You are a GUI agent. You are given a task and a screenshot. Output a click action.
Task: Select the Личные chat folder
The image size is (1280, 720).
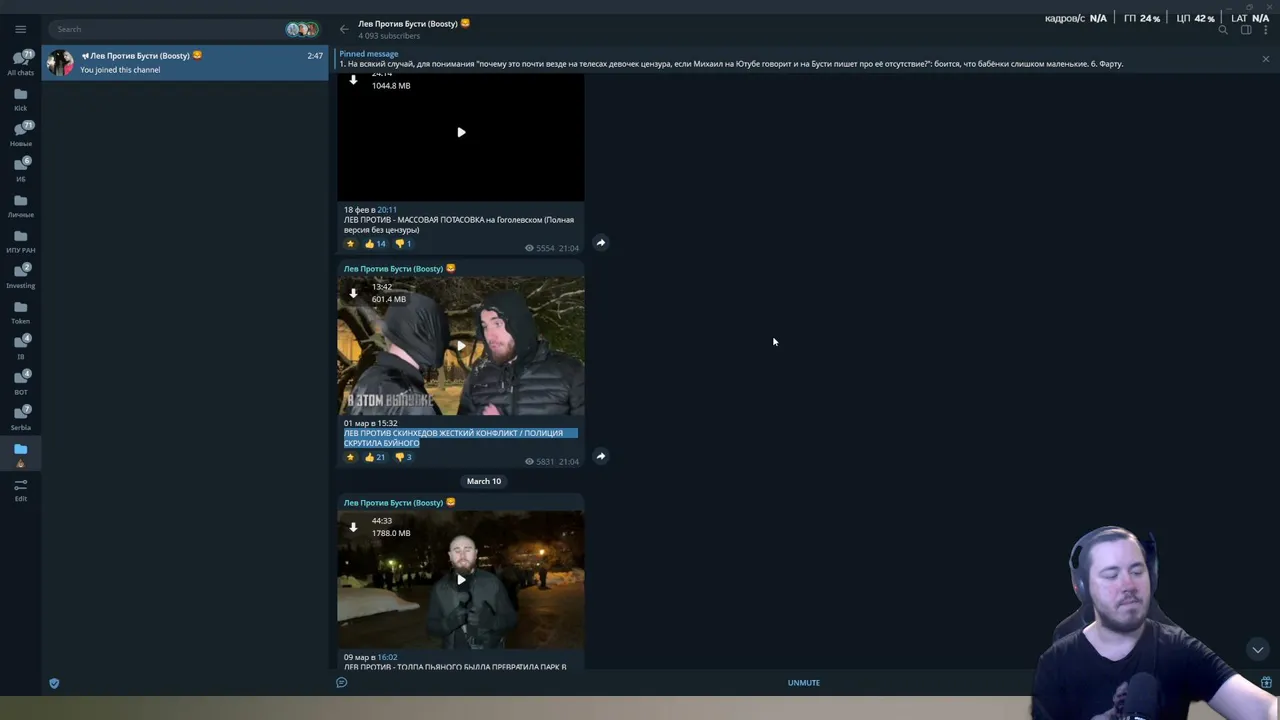21,206
